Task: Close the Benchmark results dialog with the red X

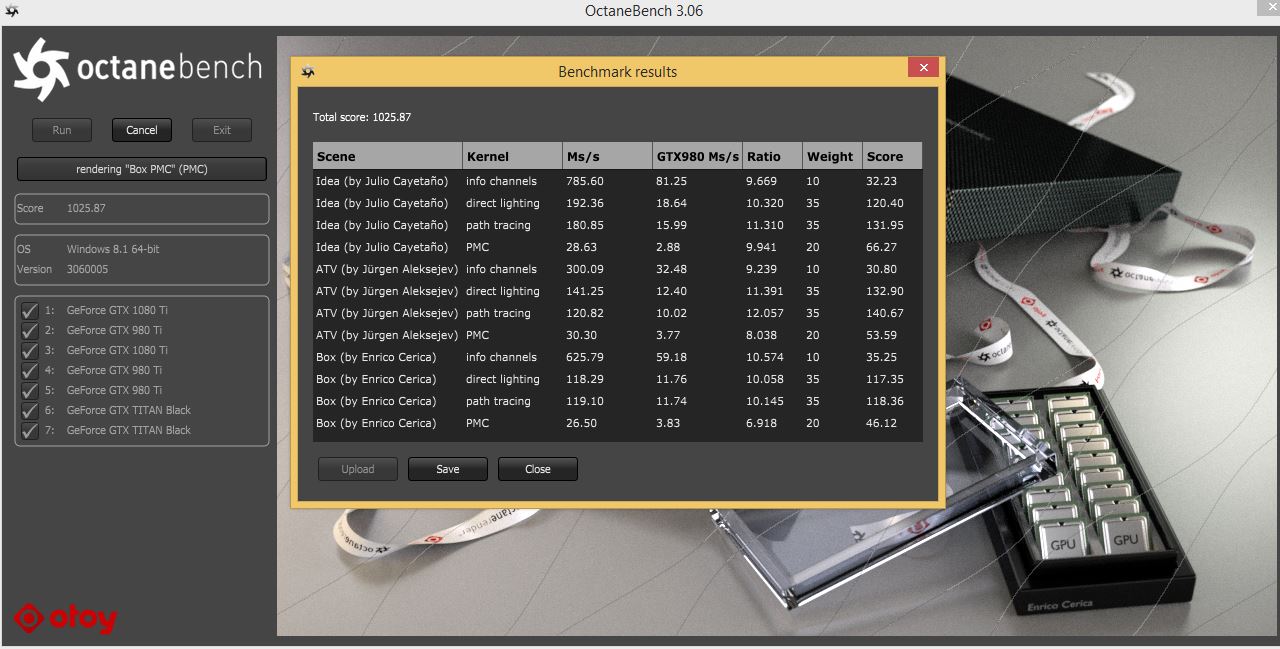Action: point(923,68)
